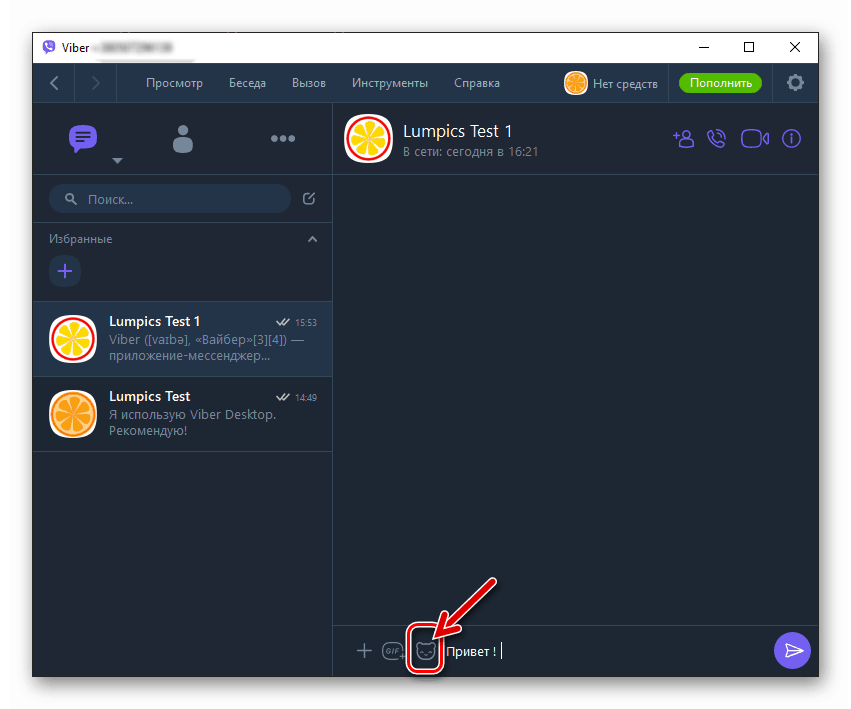Attach a file with the plus icon

click(x=364, y=650)
